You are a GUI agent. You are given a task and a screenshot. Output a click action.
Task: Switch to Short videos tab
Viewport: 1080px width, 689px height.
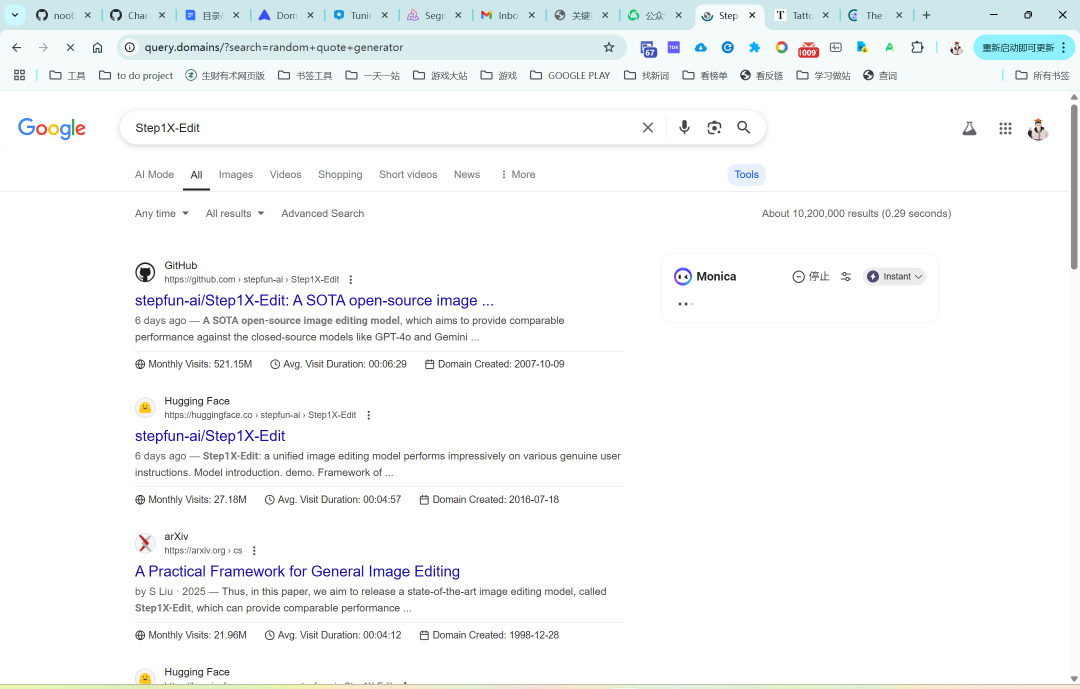tap(408, 175)
